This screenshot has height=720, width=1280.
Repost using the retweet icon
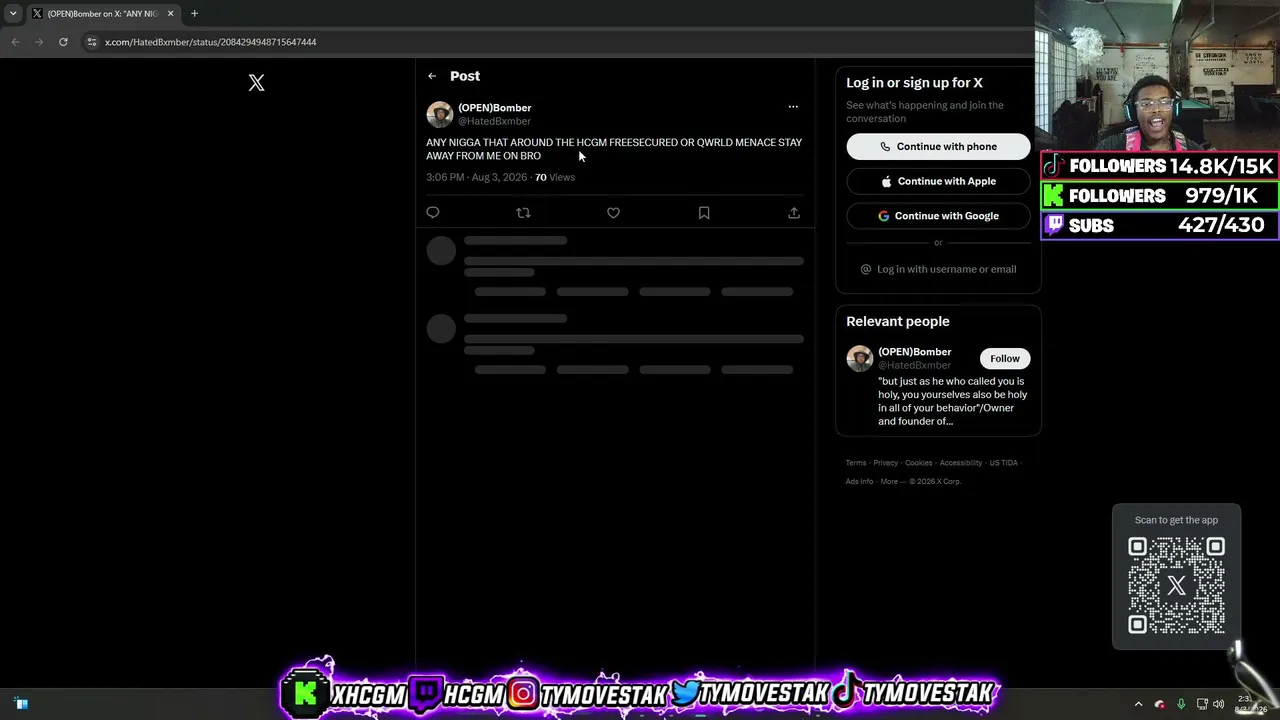(523, 212)
